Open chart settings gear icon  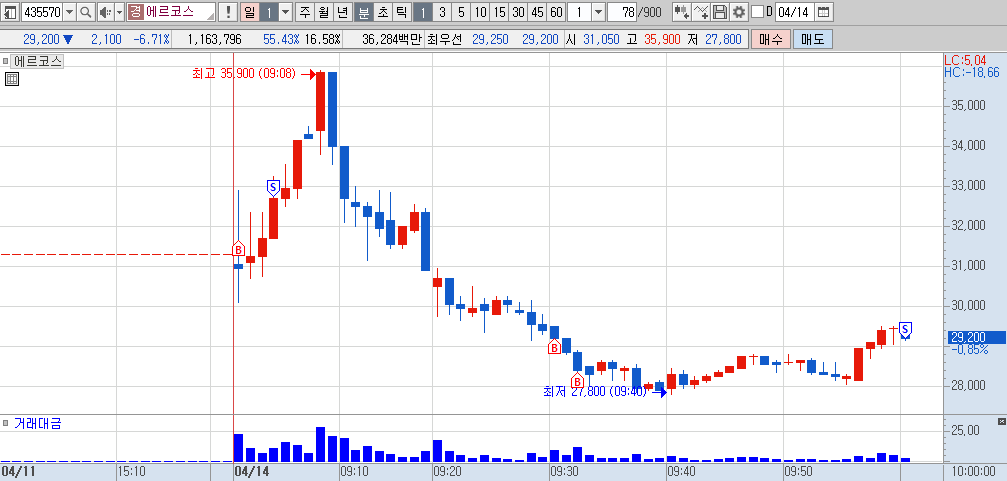pos(739,12)
